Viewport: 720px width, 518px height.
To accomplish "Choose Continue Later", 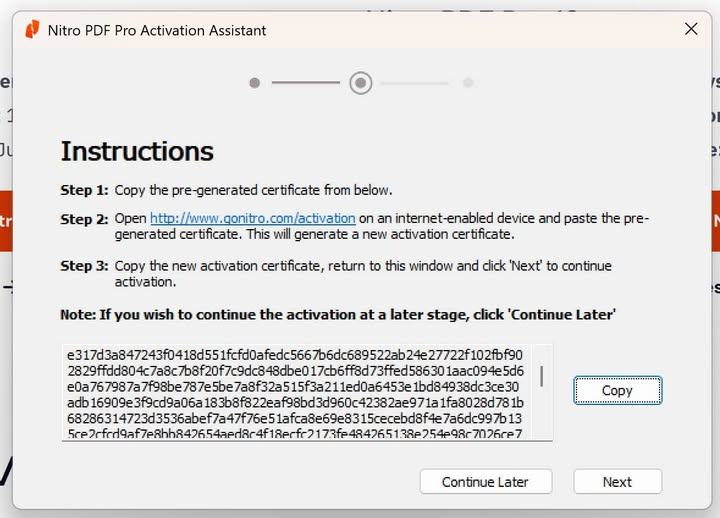I will [485, 482].
